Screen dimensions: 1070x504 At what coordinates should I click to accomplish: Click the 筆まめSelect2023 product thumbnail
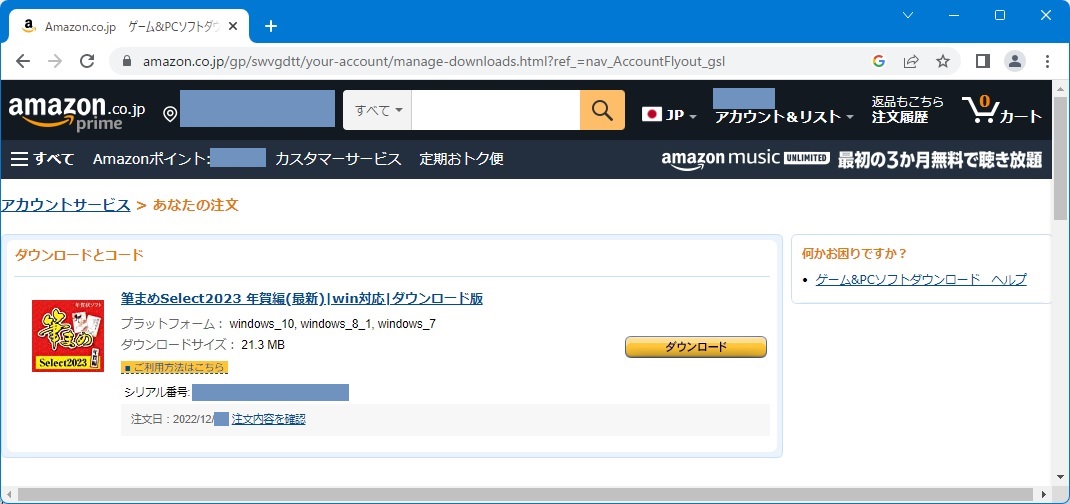tap(68, 336)
